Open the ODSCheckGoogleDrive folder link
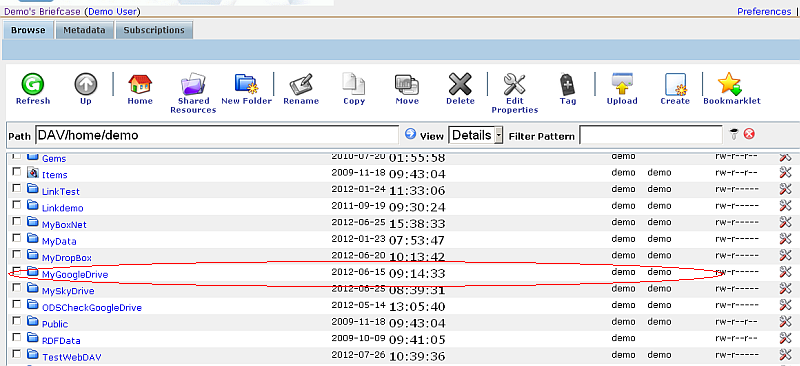 point(92,308)
